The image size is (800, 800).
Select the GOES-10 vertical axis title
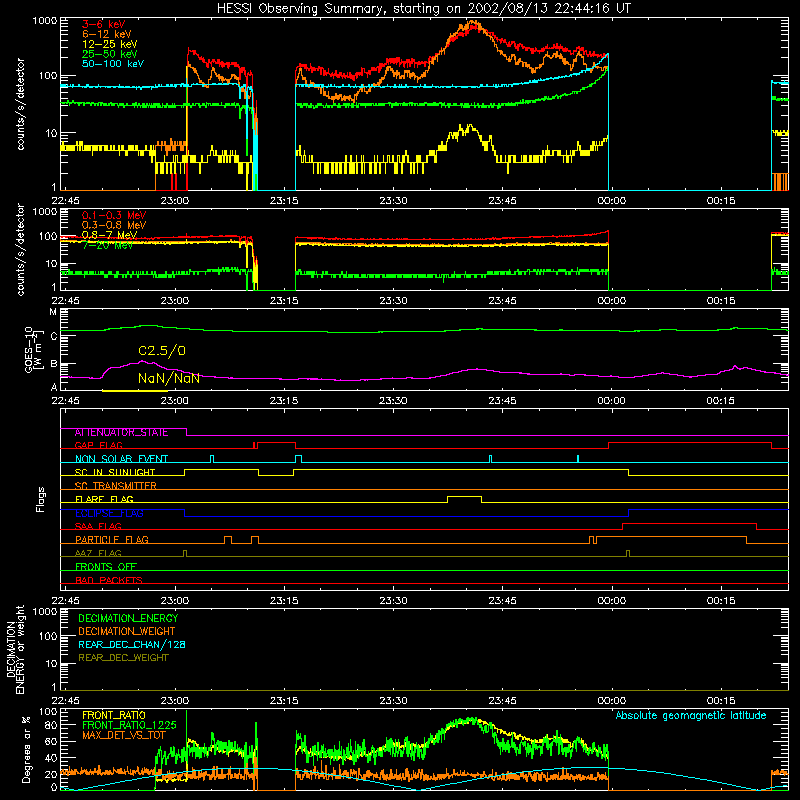(x=33, y=349)
